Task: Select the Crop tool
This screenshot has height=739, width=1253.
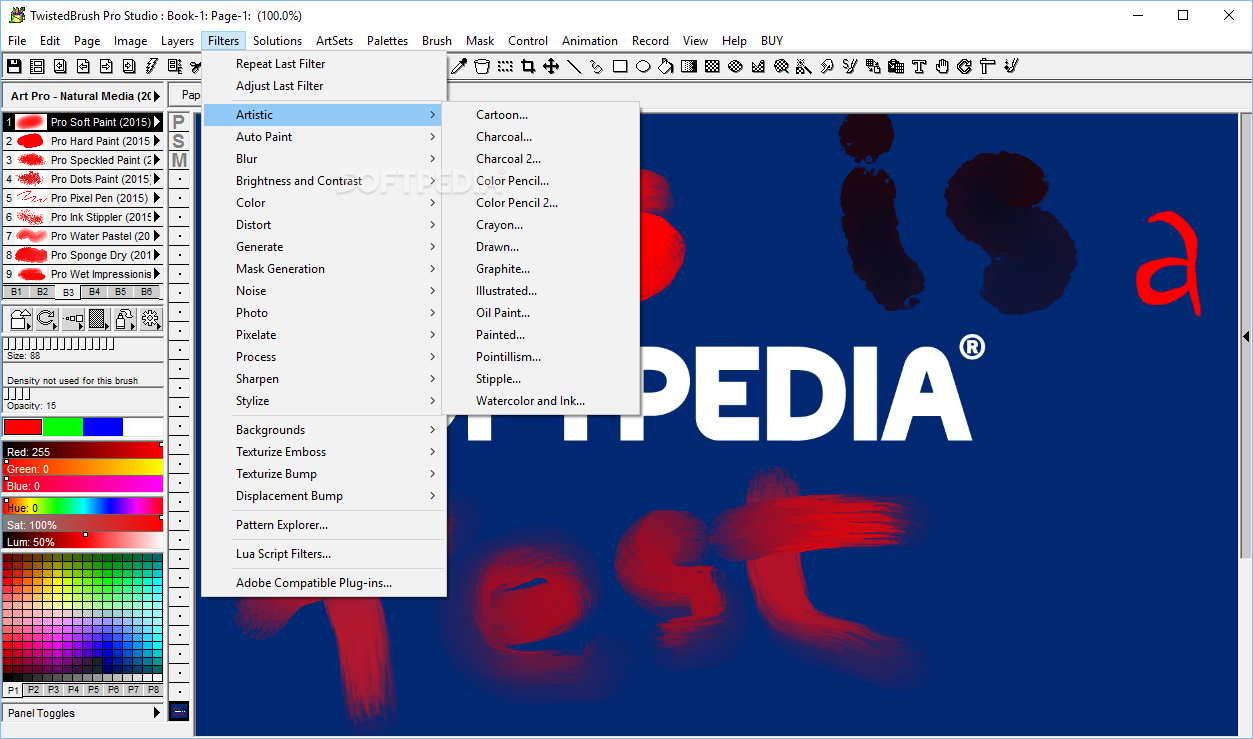Action: click(528, 66)
